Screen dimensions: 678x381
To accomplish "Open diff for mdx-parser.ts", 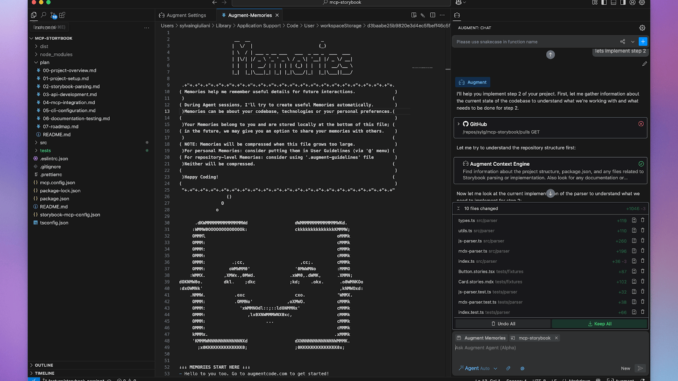I will coord(634,251).
